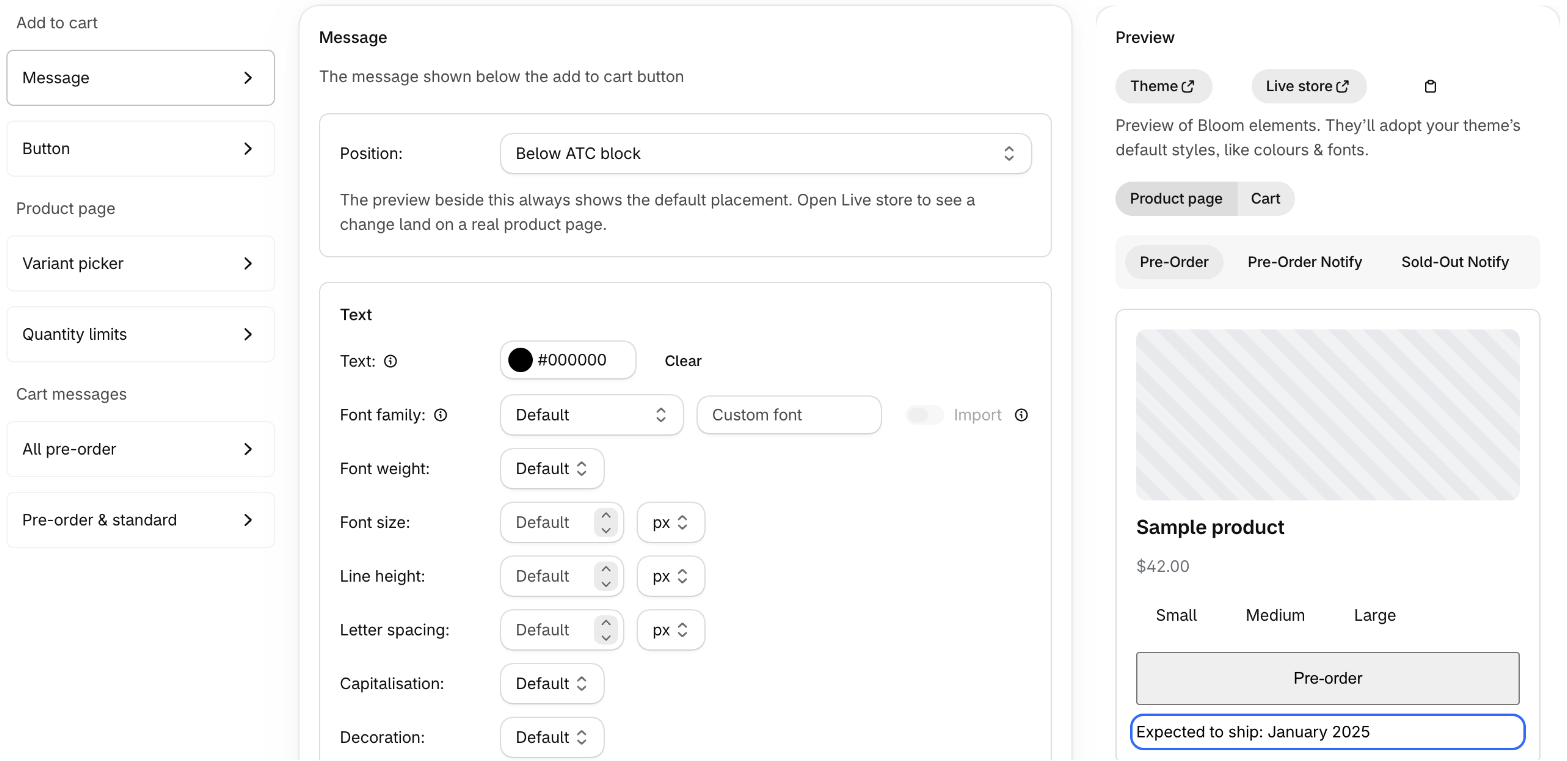Click the #000000 hex colour value
Viewport: 1567px width, 761px height.
click(x=572, y=361)
